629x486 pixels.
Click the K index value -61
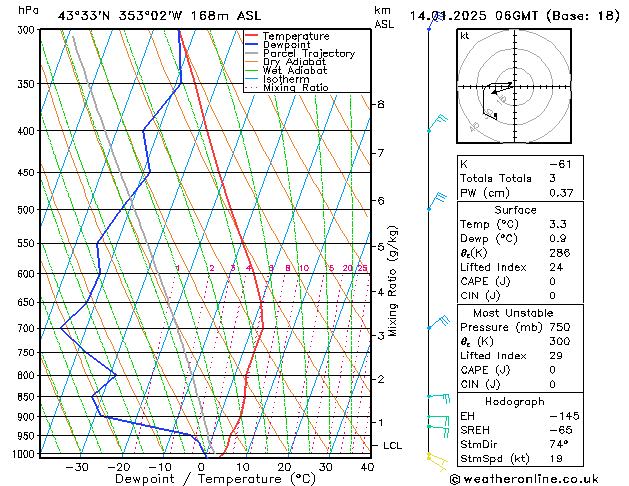point(560,164)
